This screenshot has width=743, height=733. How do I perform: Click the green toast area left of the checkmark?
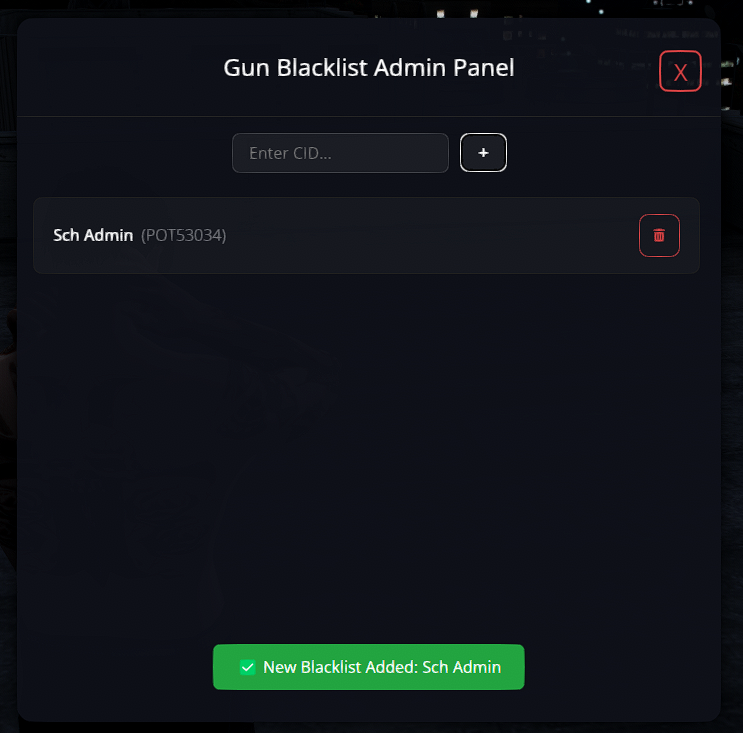[x=227, y=667]
